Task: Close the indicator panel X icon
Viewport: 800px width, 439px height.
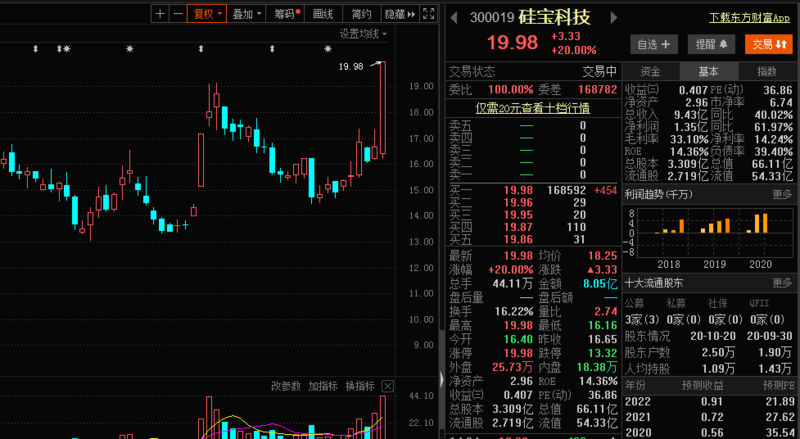Action: click(388, 386)
